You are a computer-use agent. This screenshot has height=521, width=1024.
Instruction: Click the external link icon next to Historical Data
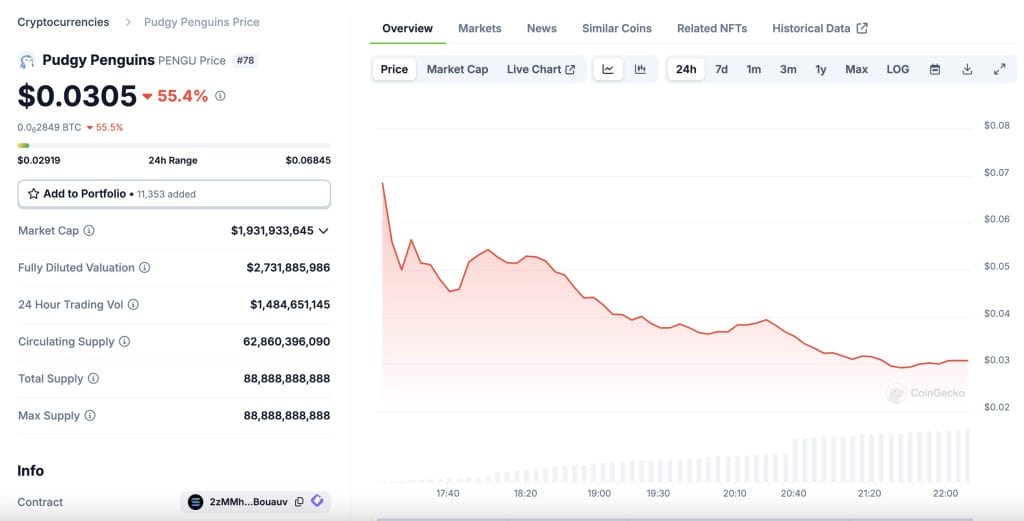[862, 28]
